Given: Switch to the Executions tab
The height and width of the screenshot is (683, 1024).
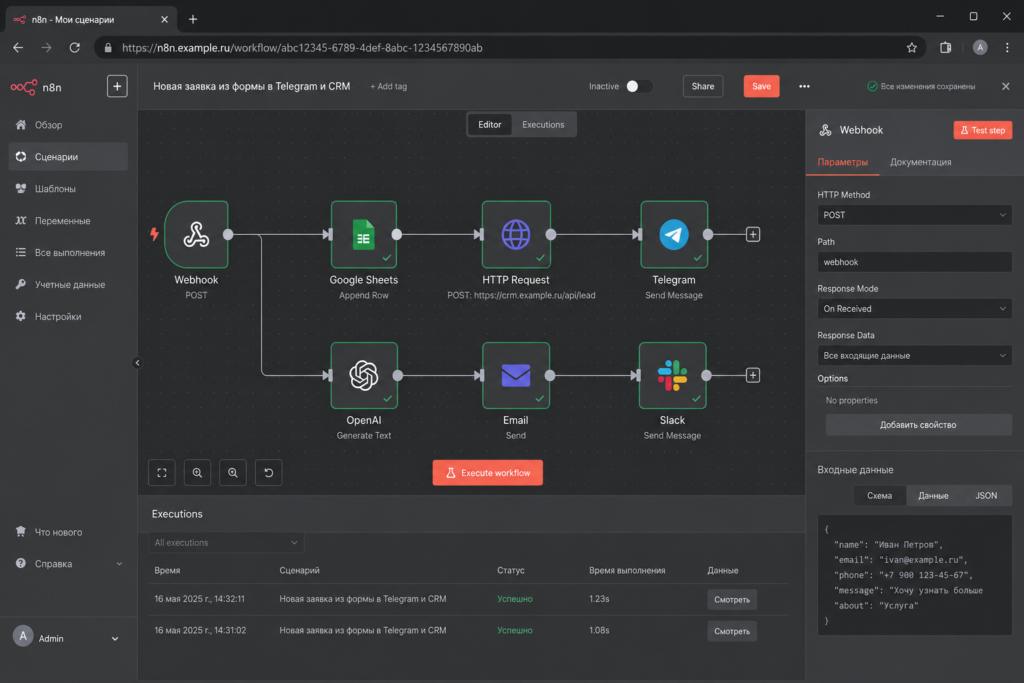Looking at the screenshot, I should [x=543, y=125].
